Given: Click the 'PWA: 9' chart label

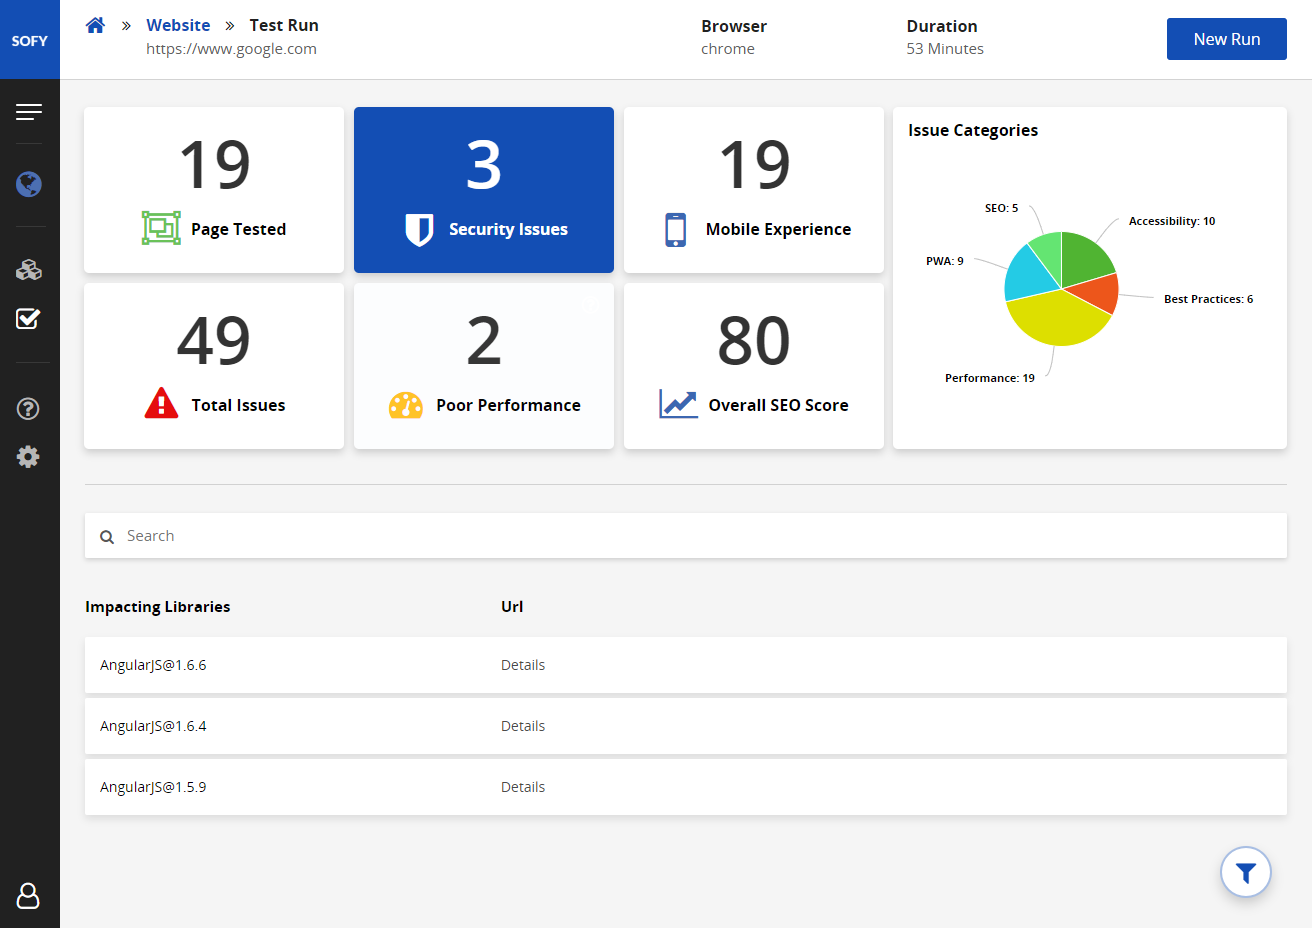Looking at the screenshot, I should 945,261.
